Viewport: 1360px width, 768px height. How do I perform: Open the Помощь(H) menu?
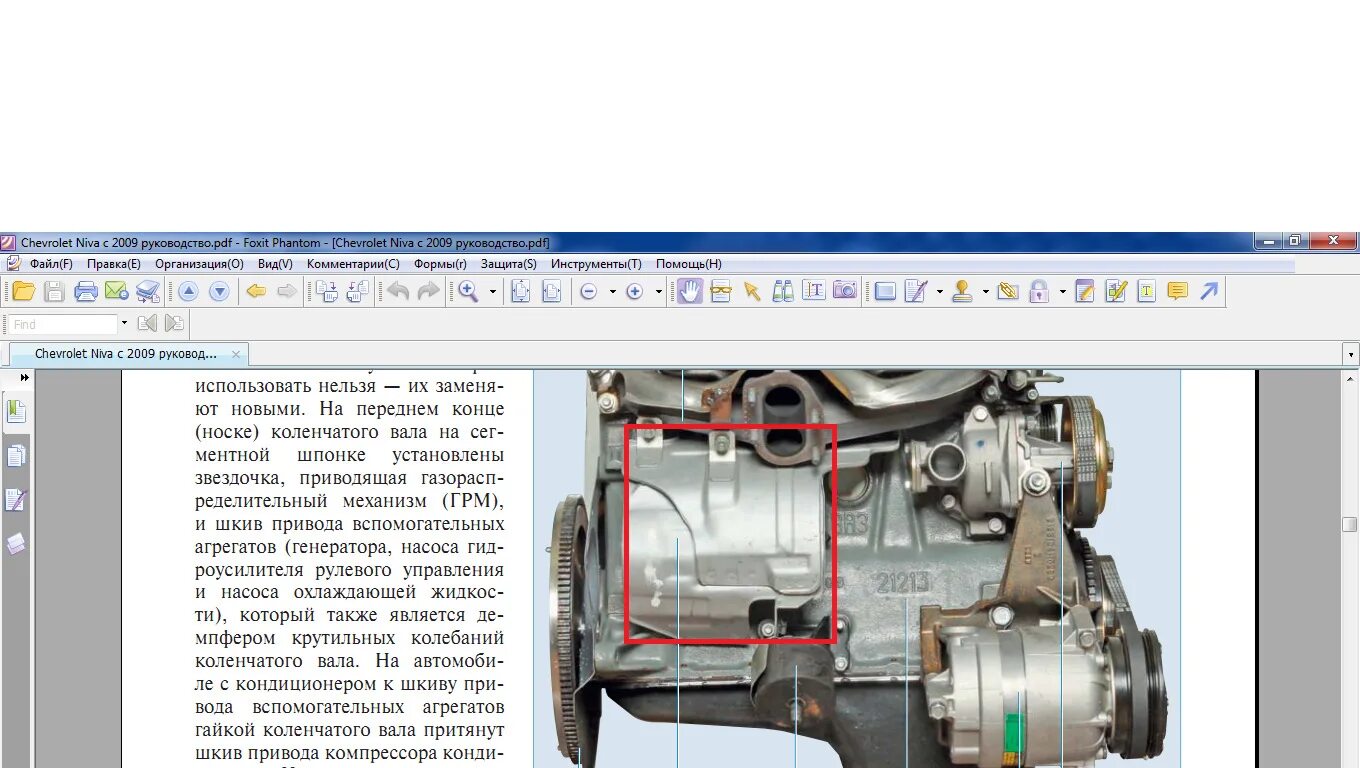688,264
